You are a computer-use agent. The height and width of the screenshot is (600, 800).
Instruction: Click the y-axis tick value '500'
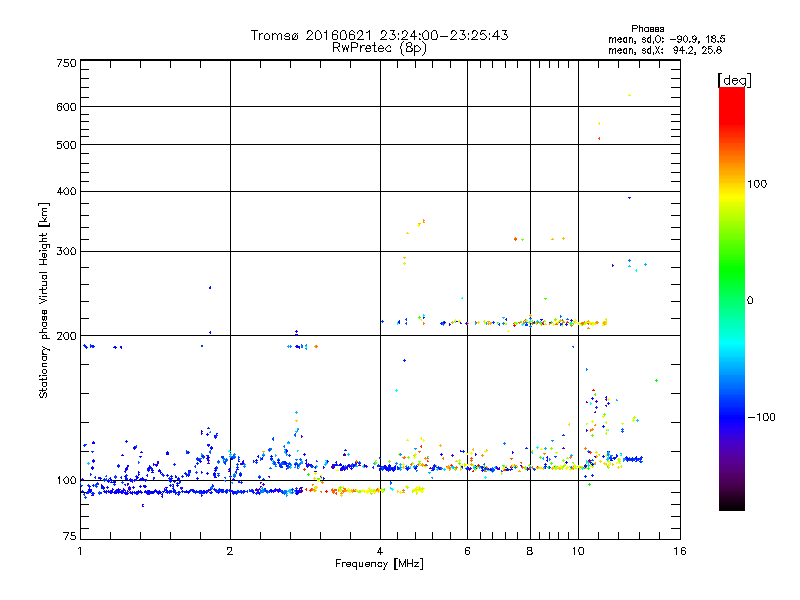point(67,145)
